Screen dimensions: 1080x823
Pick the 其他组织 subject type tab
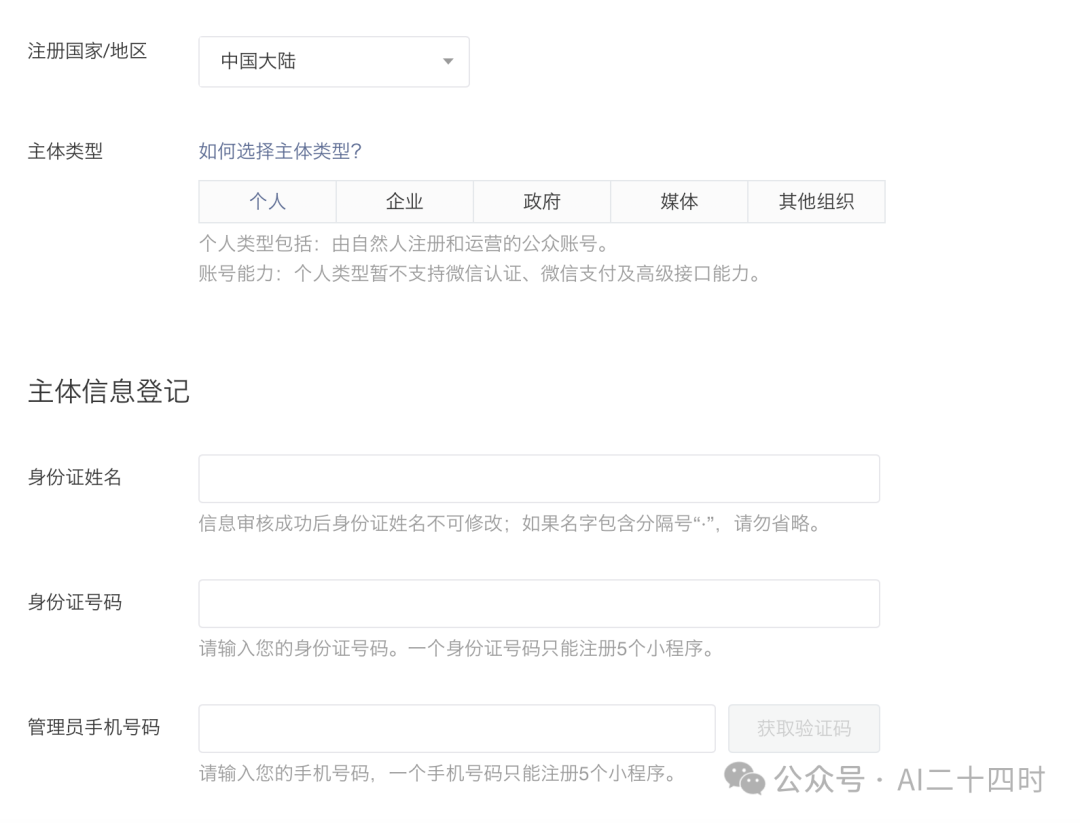816,202
